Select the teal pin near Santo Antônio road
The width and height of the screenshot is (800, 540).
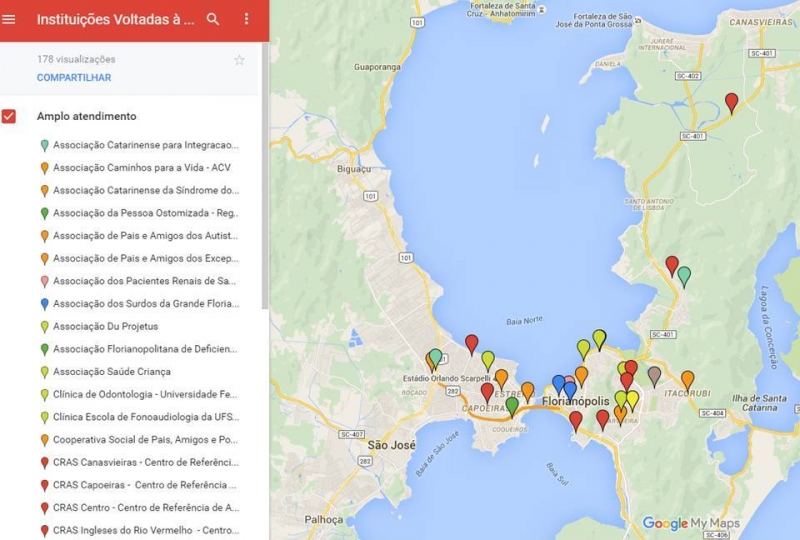pos(684,277)
